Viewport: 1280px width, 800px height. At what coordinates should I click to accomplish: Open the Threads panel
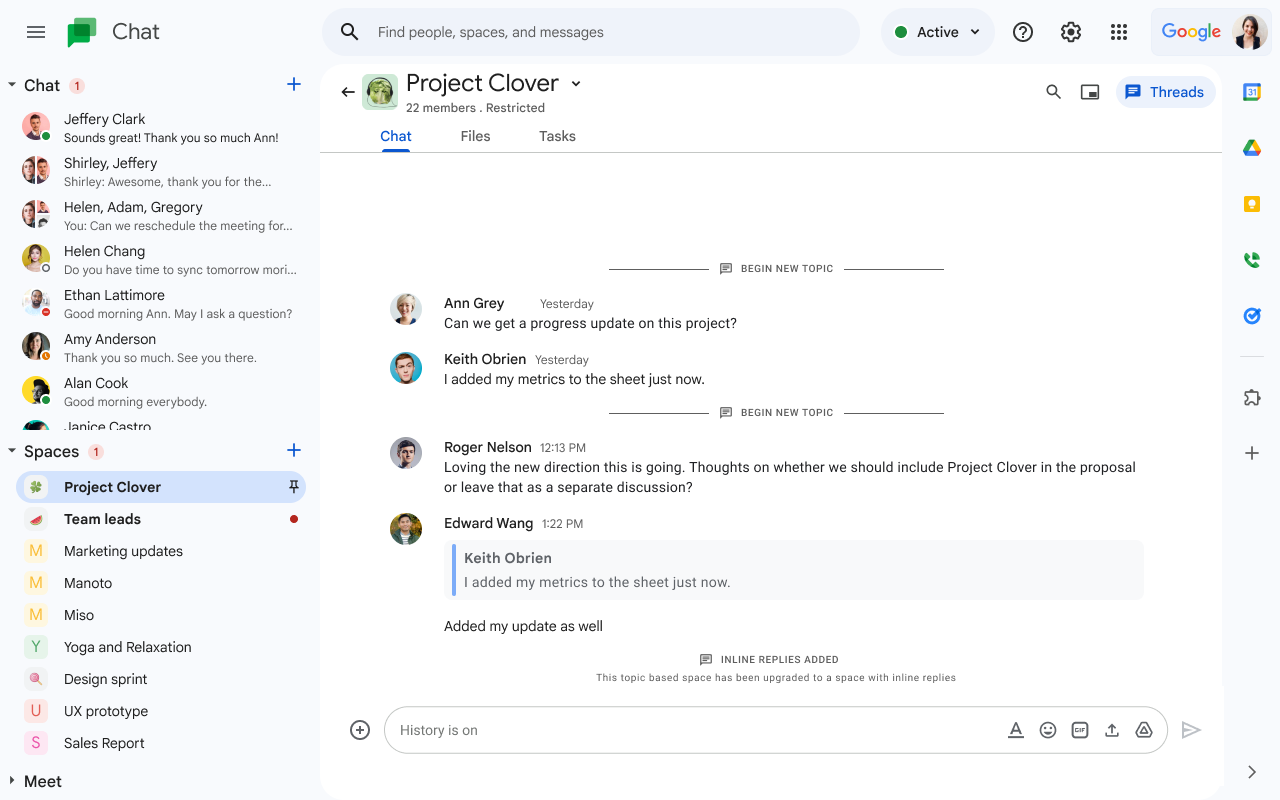(1165, 92)
